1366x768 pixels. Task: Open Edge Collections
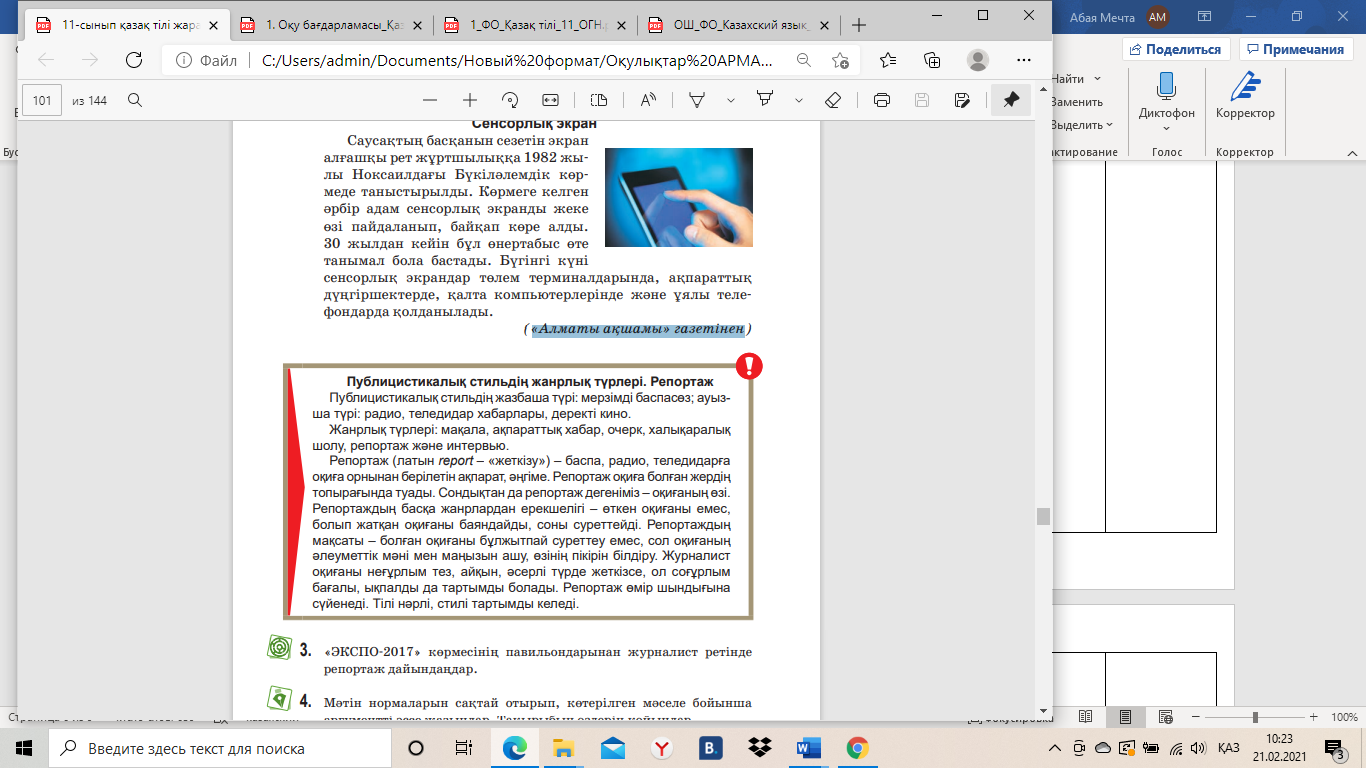coord(933,60)
